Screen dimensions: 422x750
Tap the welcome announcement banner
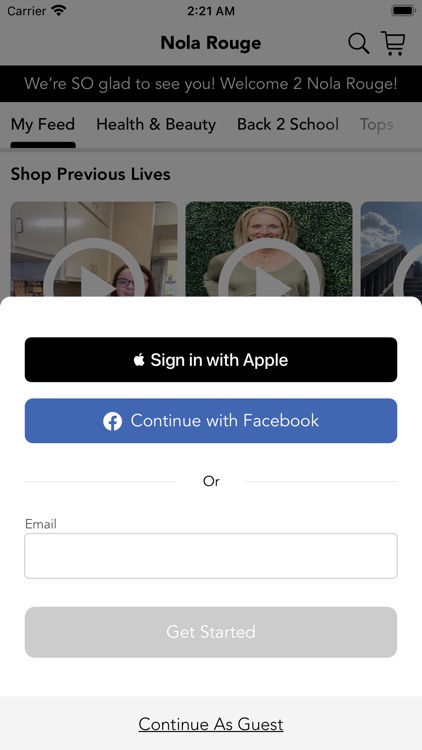click(211, 84)
